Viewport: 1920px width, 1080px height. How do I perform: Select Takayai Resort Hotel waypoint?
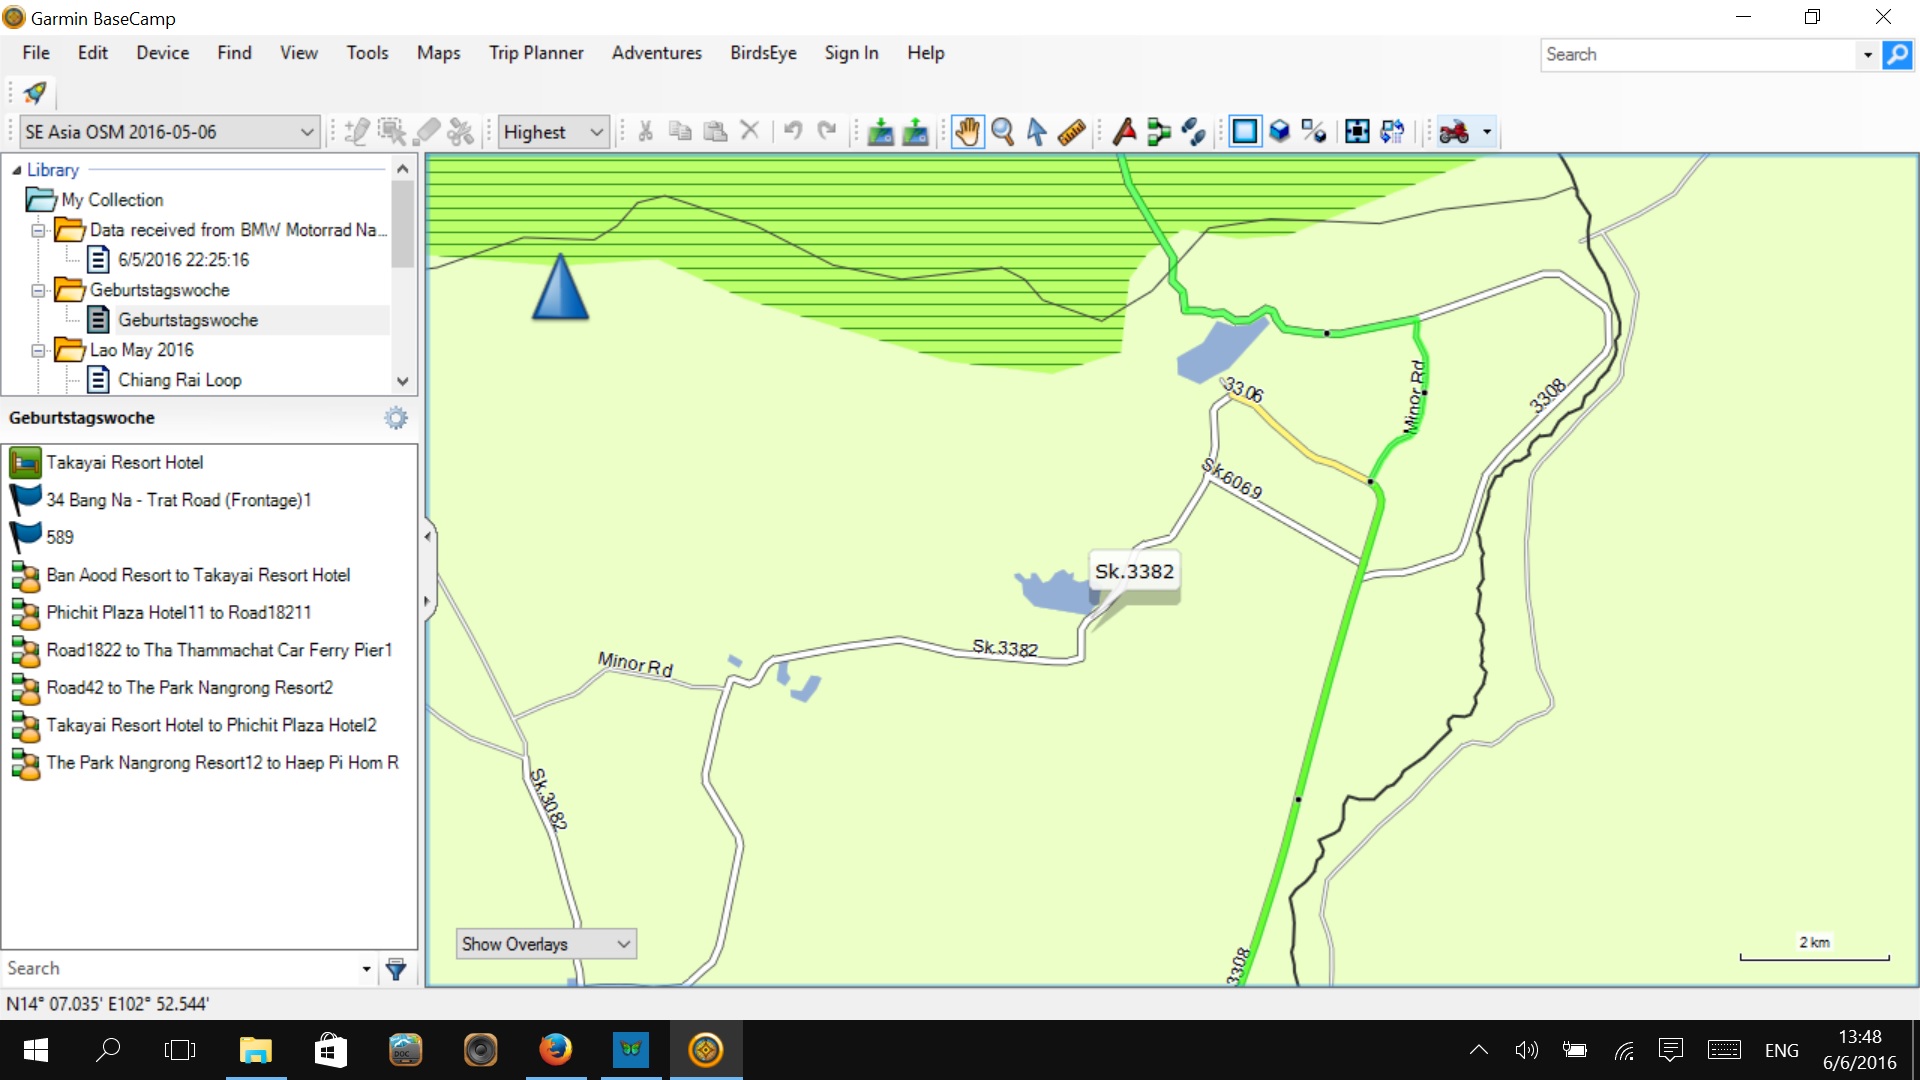tap(124, 463)
